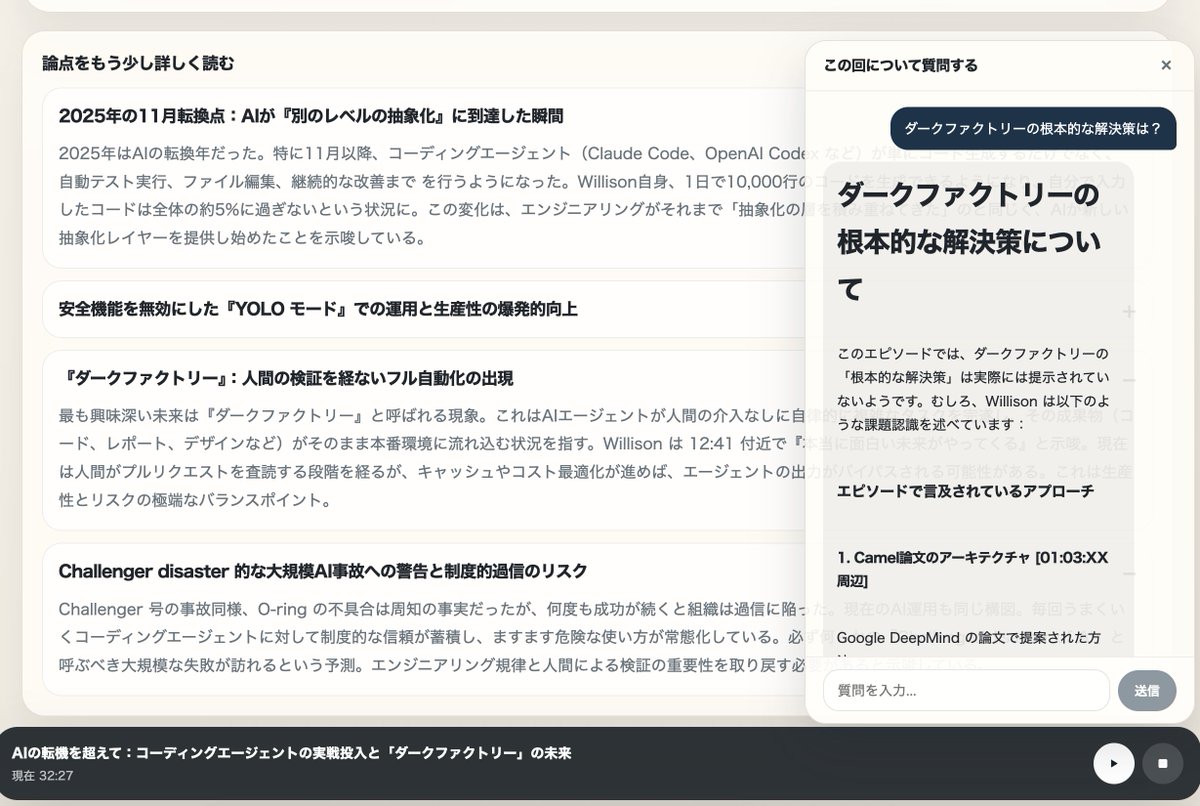The height and width of the screenshot is (806, 1200).
Task: Collapse the 2025年の11月転換点 section header
Action: pyautogui.click(x=311, y=116)
